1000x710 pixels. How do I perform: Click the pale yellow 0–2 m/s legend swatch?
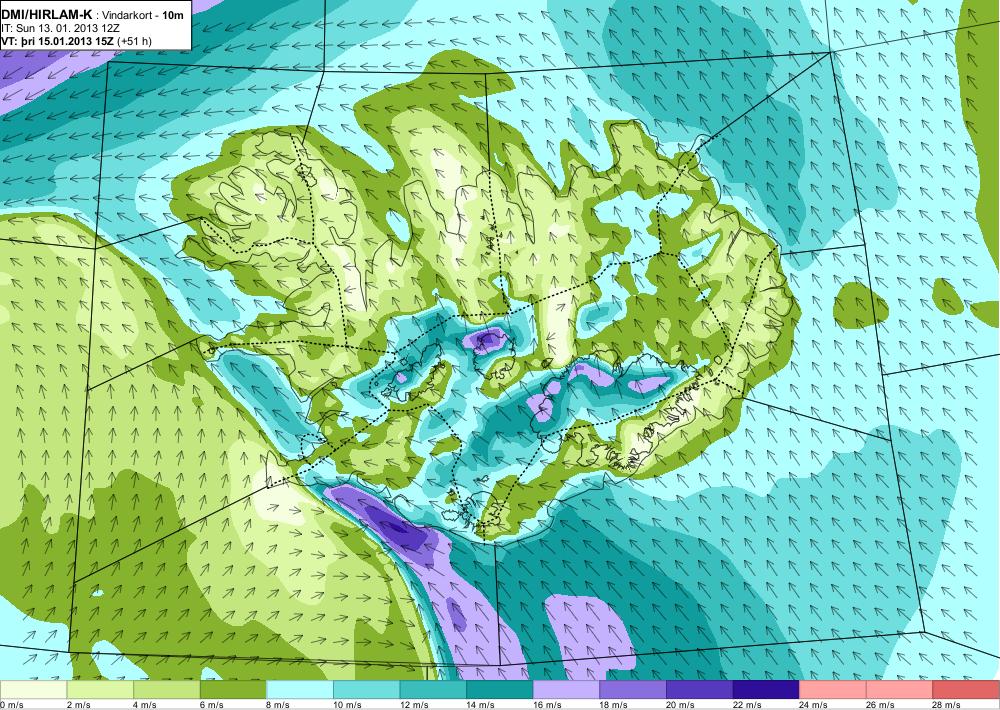click(33, 690)
